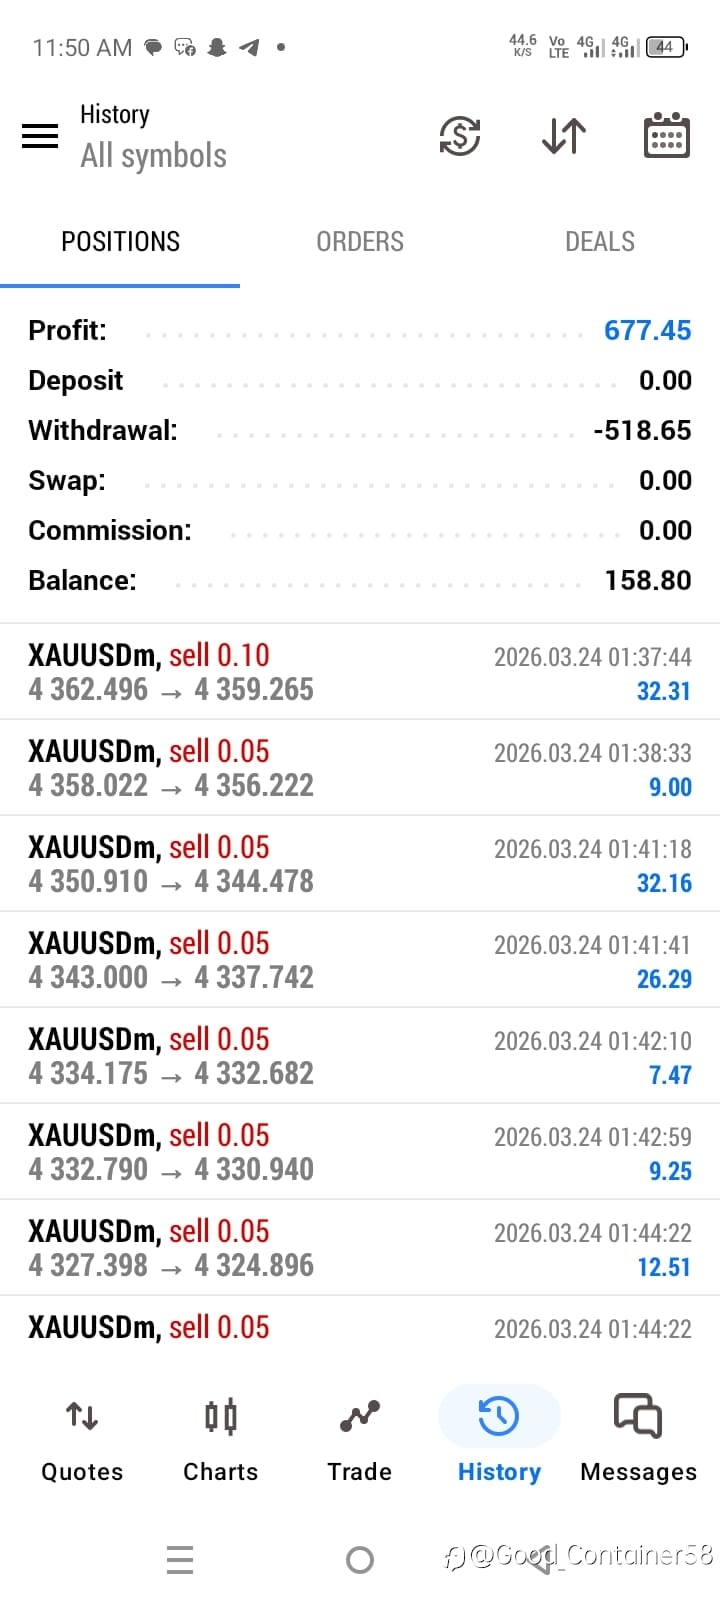The width and height of the screenshot is (720, 1600).
Task: Switch to the DEALS tab
Action: (600, 242)
